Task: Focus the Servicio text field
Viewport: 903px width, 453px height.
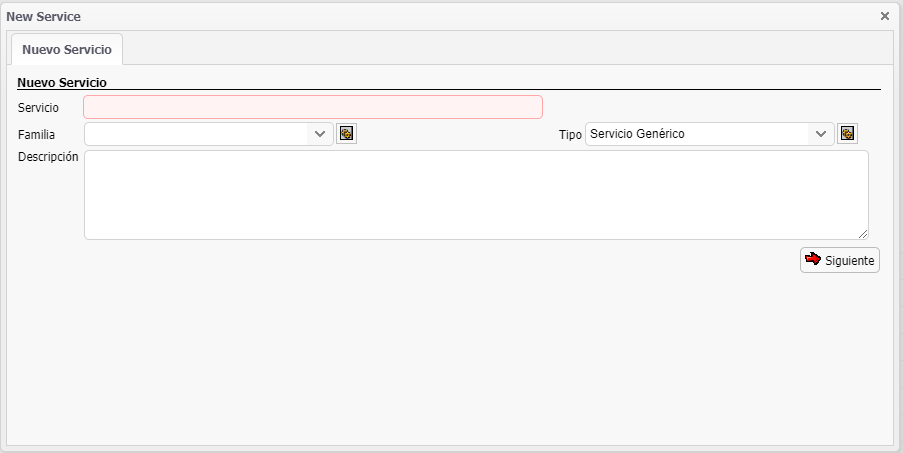Action: [313, 107]
